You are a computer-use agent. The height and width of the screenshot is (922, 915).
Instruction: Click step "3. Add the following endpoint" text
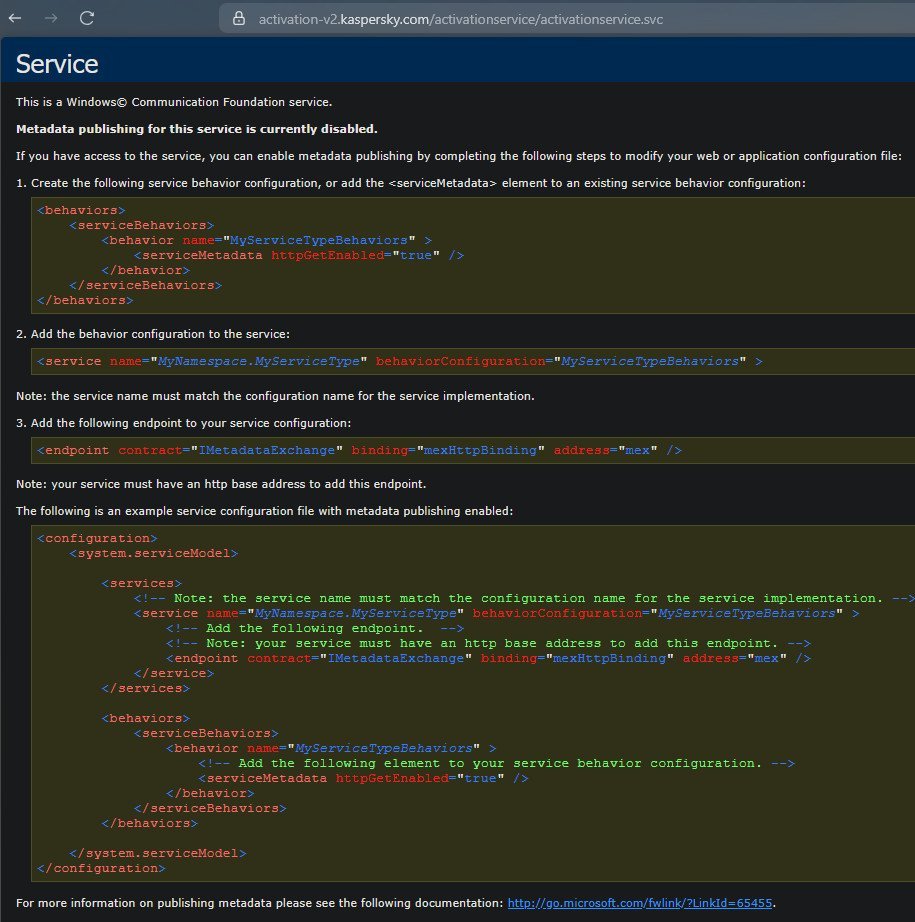tap(183, 423)
